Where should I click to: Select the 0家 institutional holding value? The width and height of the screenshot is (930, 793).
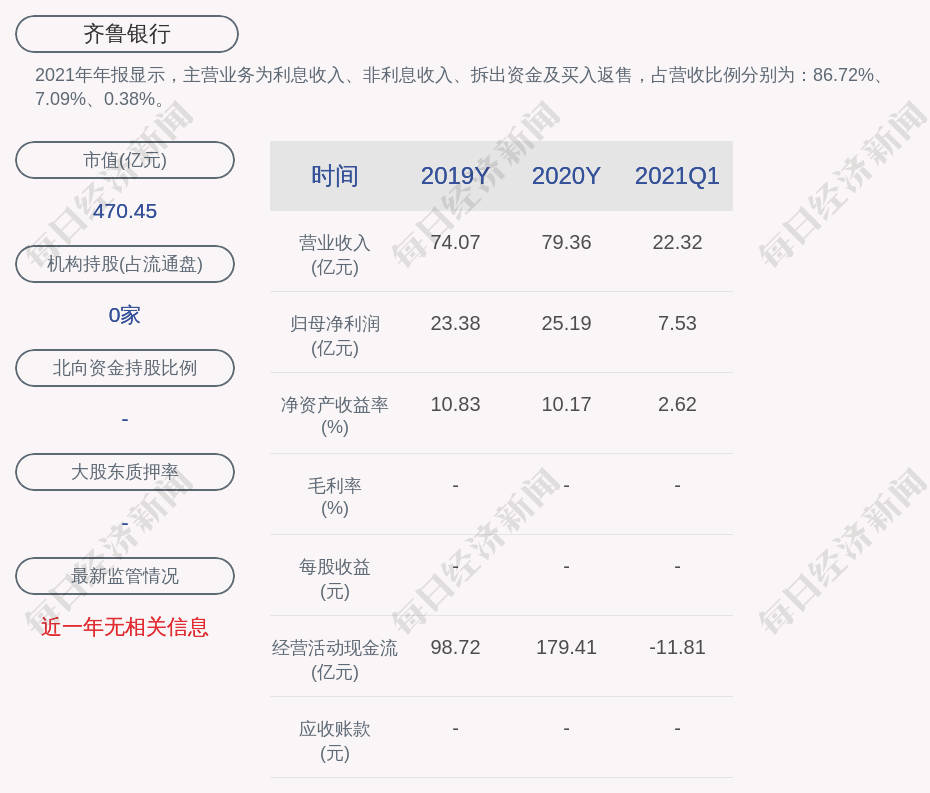(x=125, y=315)
